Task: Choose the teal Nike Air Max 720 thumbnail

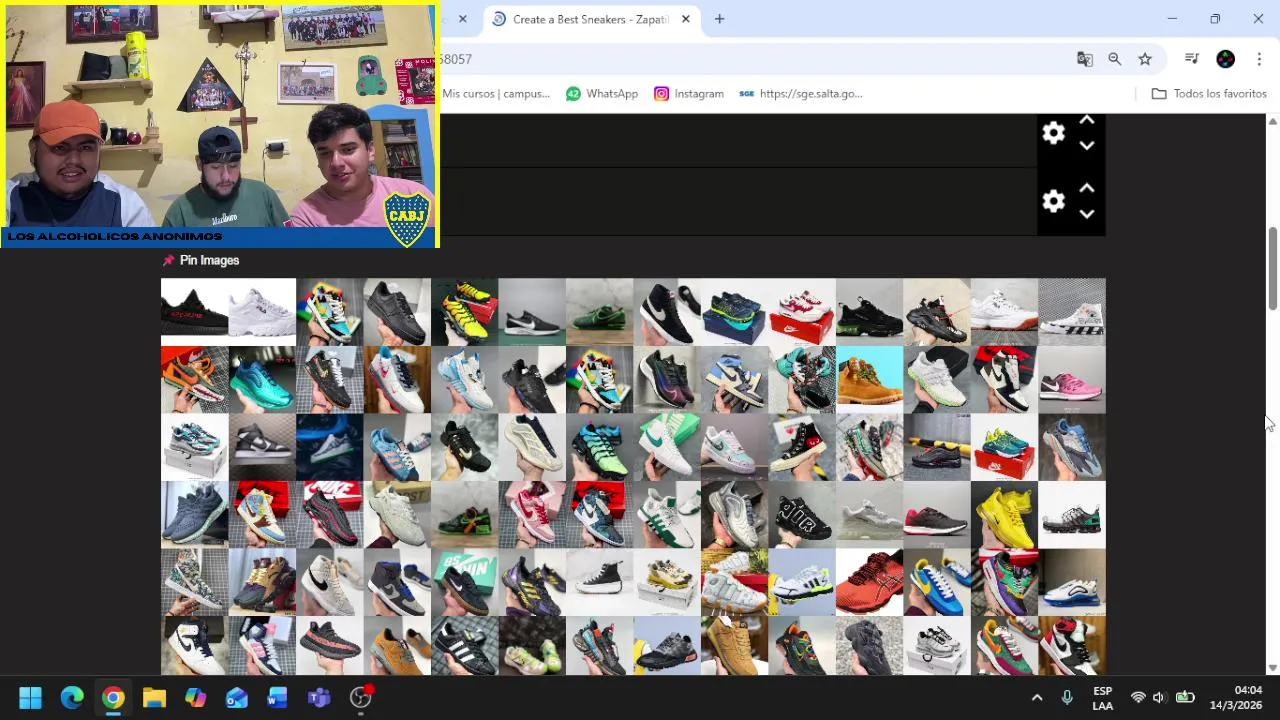Action: [x=262, y=380]
